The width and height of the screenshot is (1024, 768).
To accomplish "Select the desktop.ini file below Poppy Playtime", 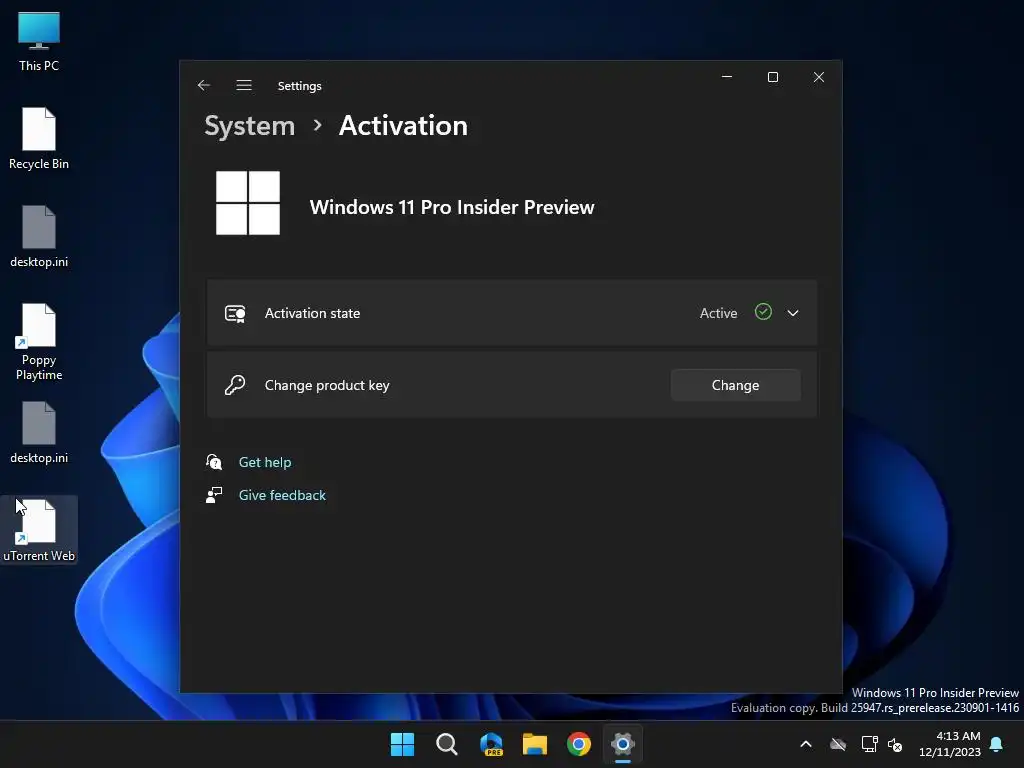I will click(39, 433).
